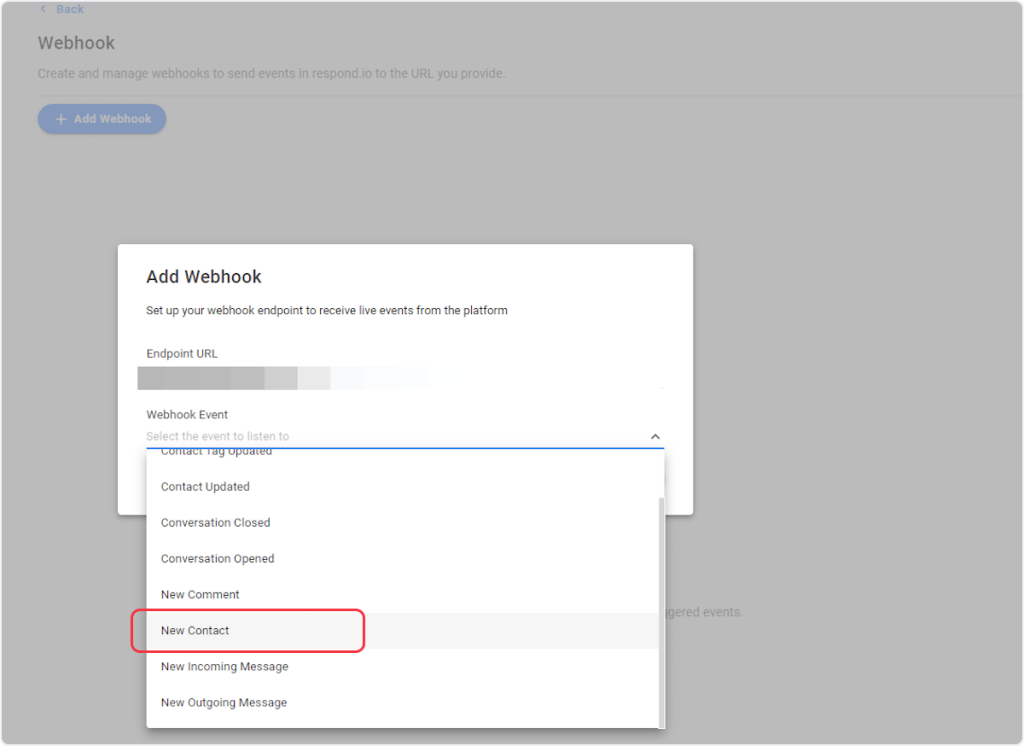Select the New Comment event
The height and width of the screenshot is (746, 1024).
coord(200,595)
